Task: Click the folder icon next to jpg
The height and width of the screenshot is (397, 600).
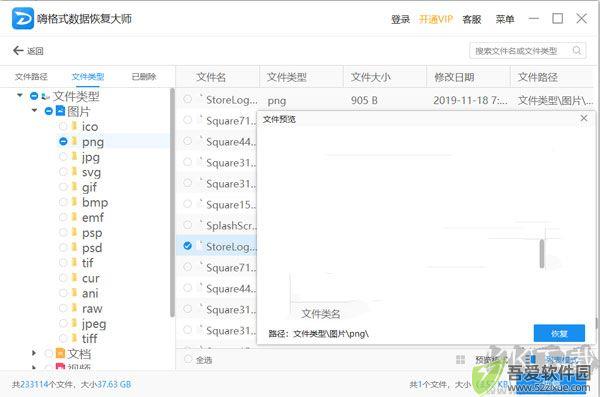Action: point(74,156)
